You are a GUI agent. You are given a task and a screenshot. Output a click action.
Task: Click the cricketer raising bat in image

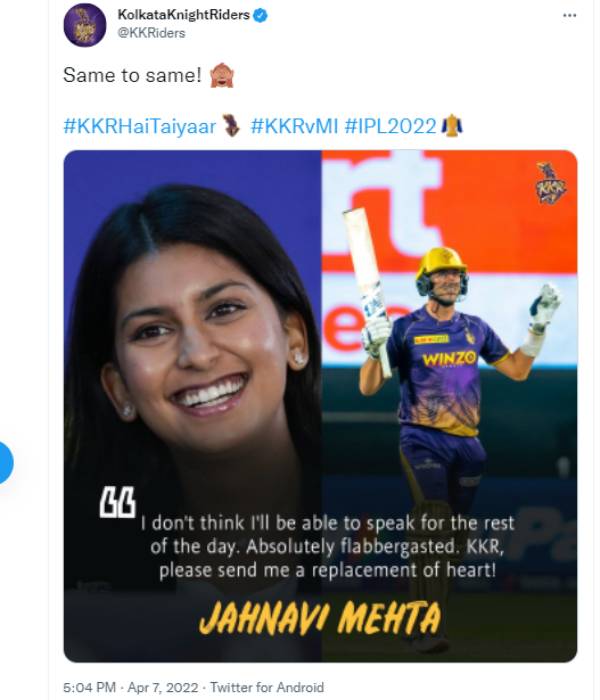click(451, 379)
